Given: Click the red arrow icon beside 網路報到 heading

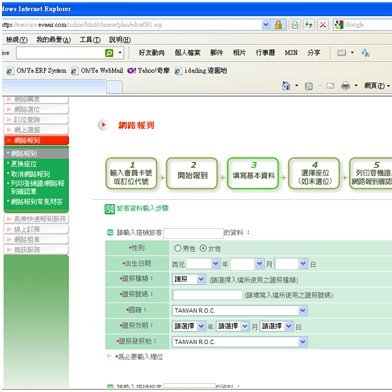Looking at the screenshot, I should coord(103,125).
